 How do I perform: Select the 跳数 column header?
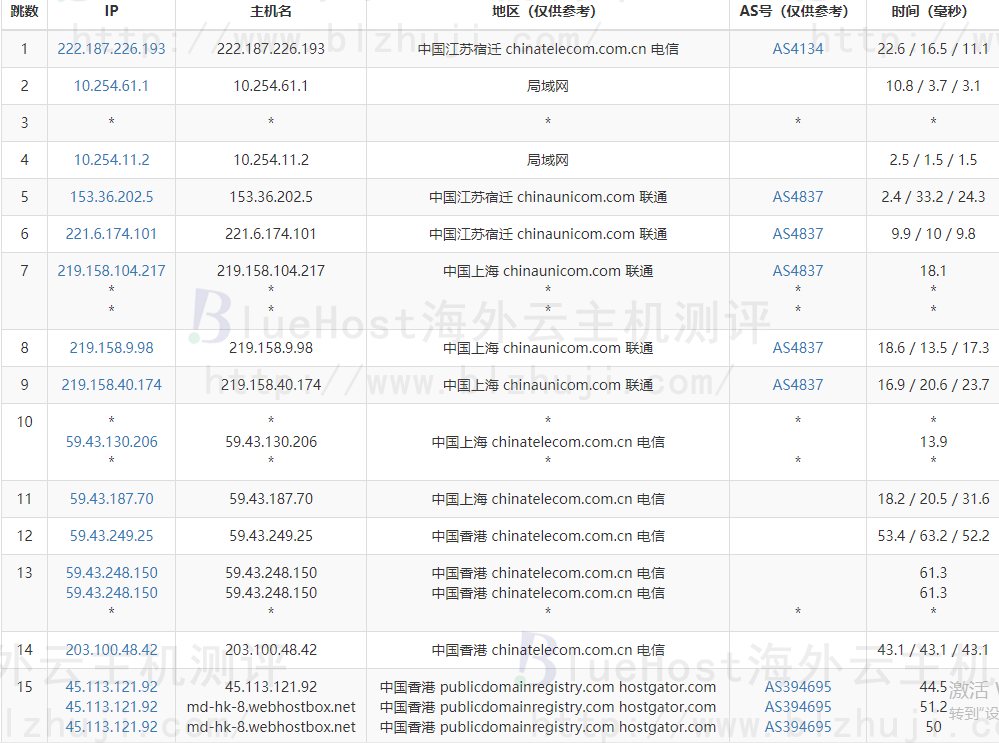[x=24, y=11]
